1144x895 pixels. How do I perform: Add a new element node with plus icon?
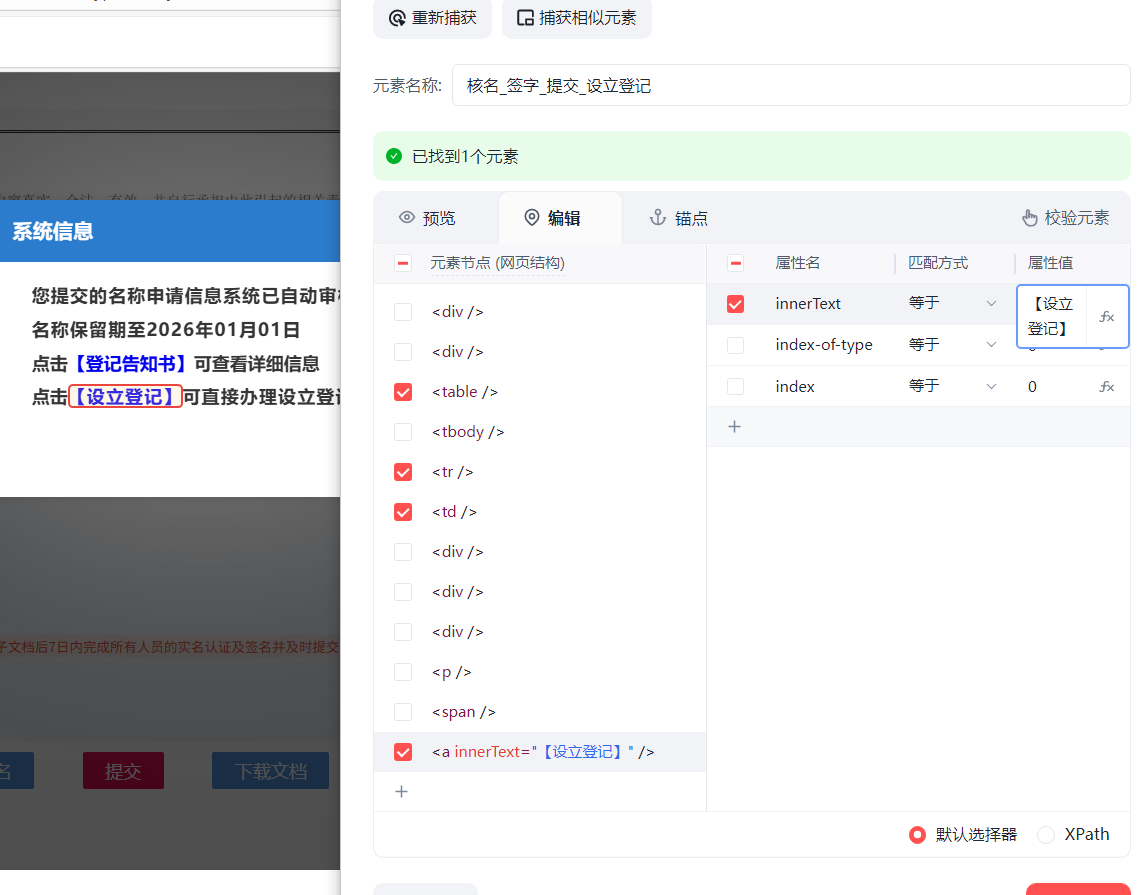point(401,791)
